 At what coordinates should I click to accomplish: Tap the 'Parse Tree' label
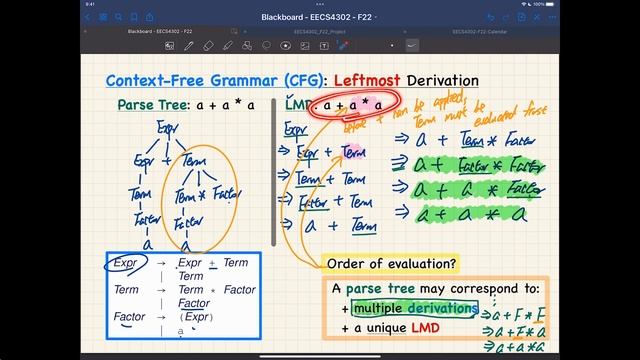tap(152, 105)
